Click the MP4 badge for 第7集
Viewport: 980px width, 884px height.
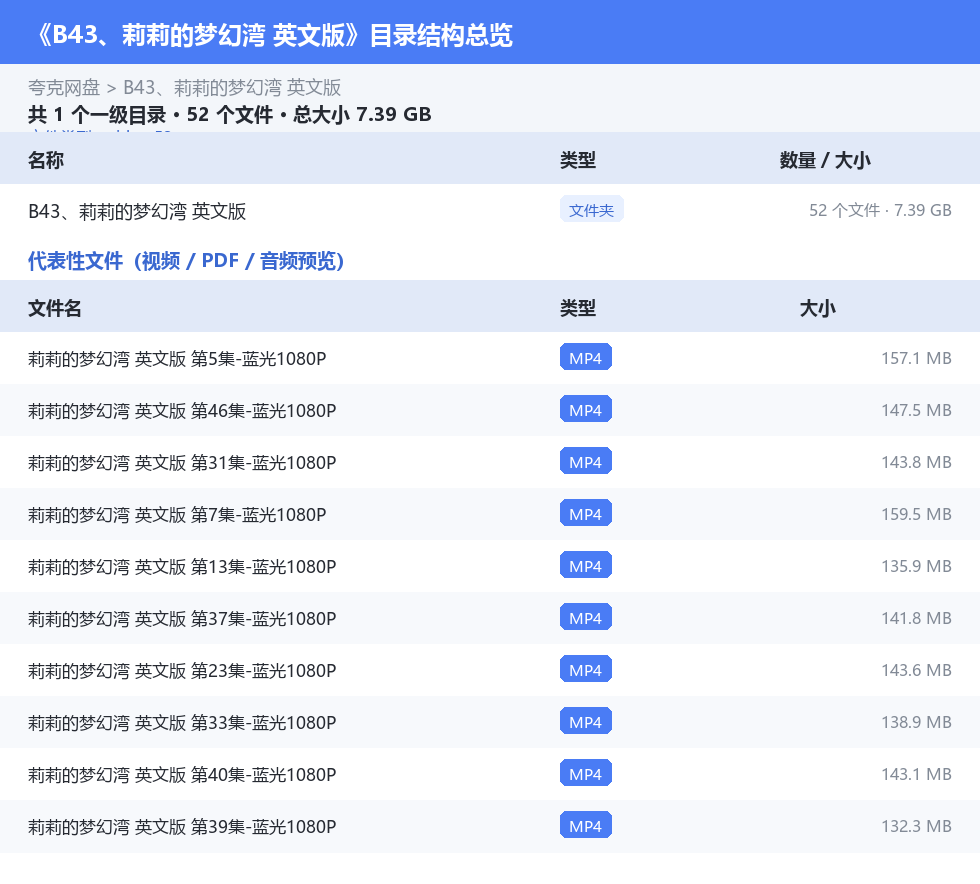(x=586, y=513)
